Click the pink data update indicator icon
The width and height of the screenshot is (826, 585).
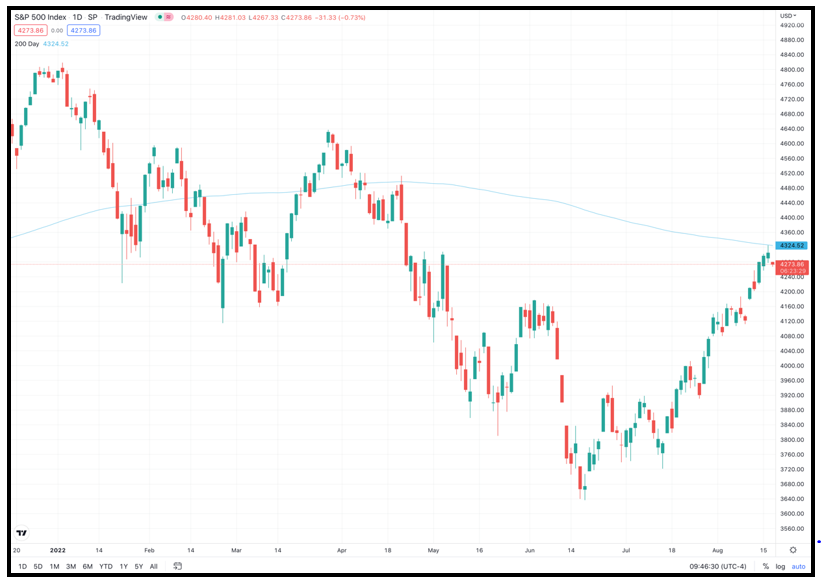click(168, 17)
